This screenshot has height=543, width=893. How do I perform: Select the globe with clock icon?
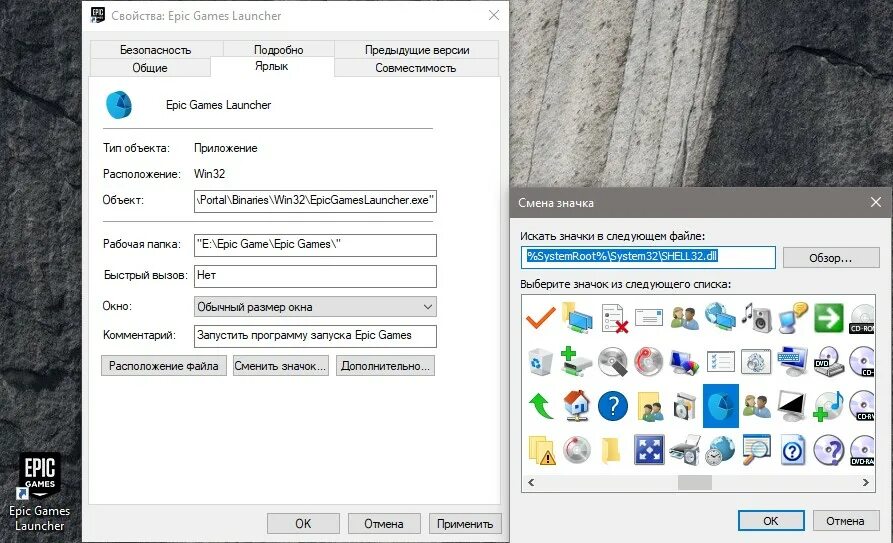(x=720, y=450)
